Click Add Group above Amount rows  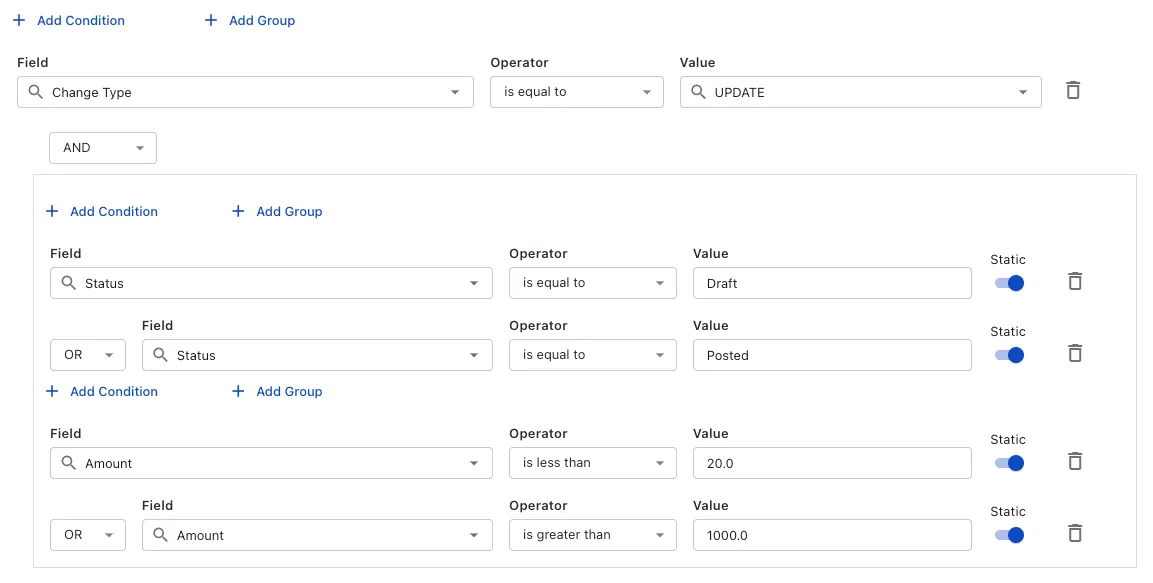tap(277, 391)
